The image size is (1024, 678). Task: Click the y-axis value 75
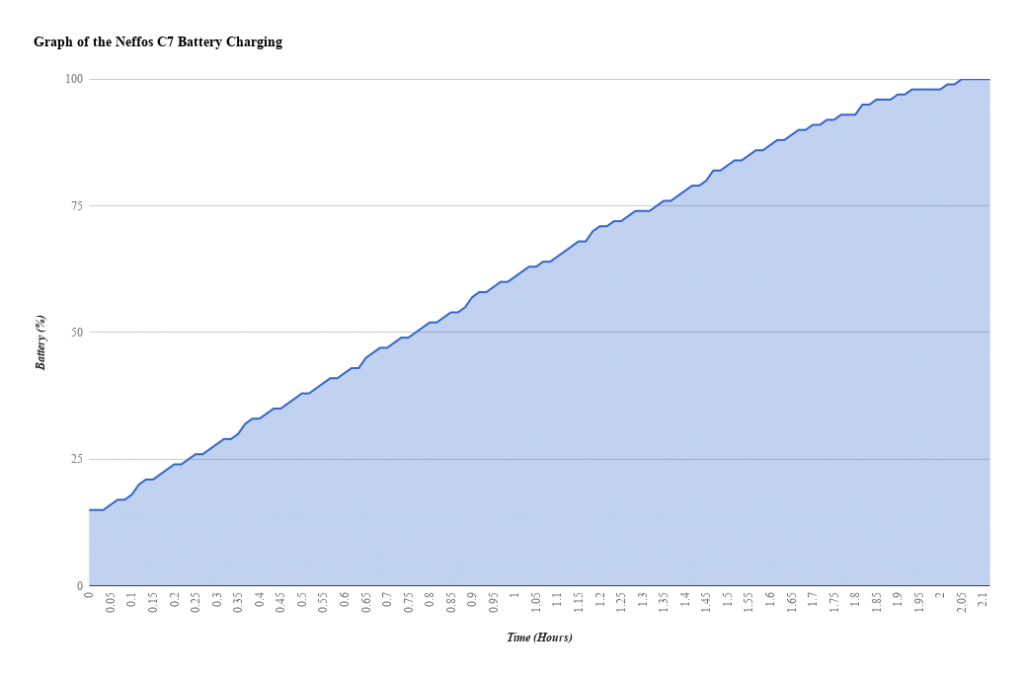point(77,206)
